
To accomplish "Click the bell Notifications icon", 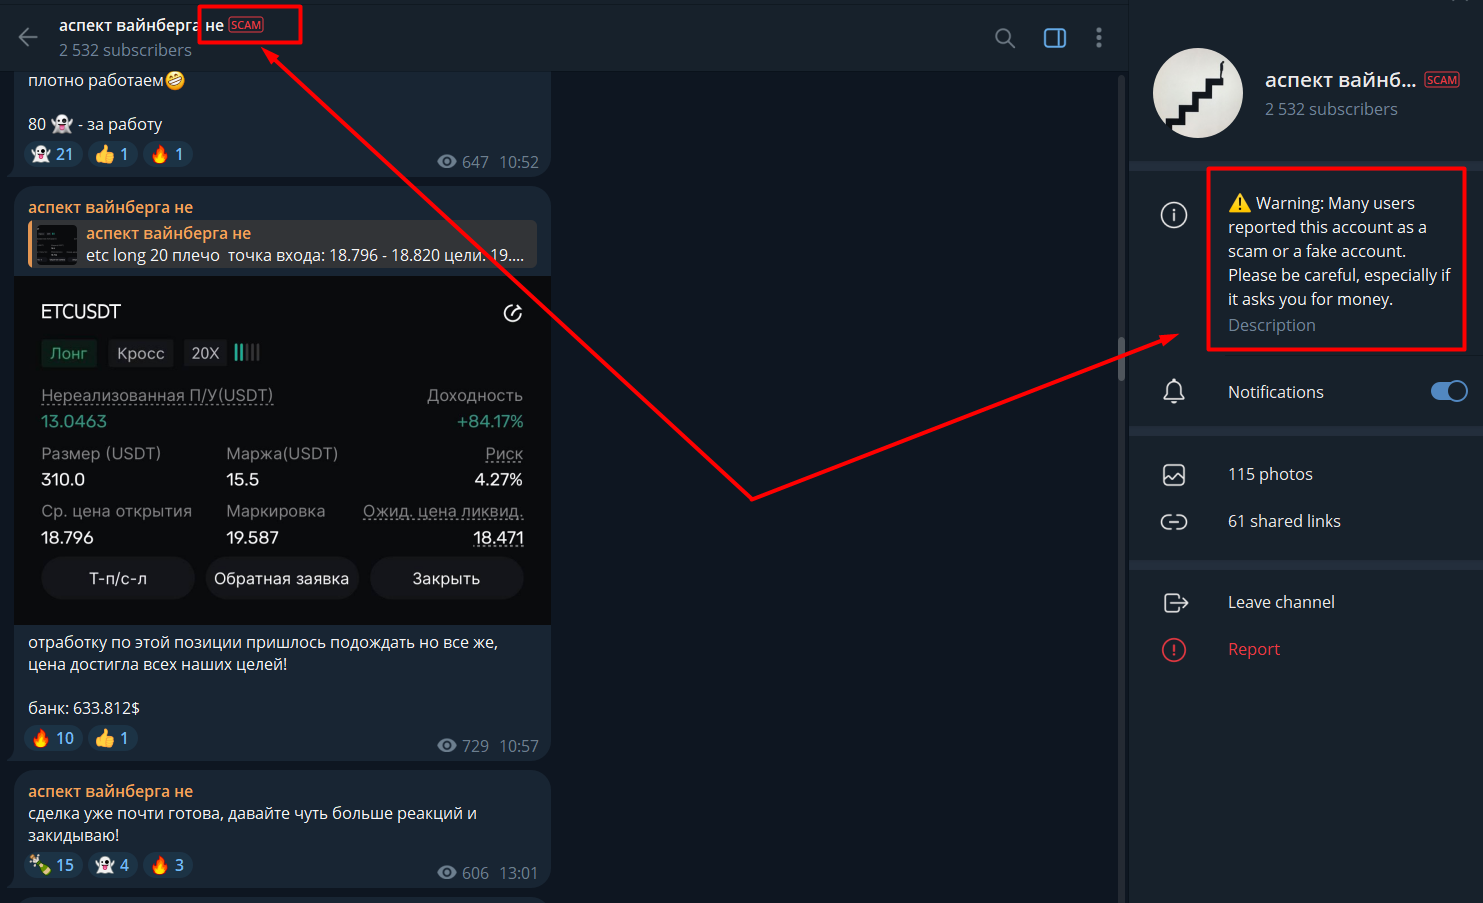I will click(1174, 391).
